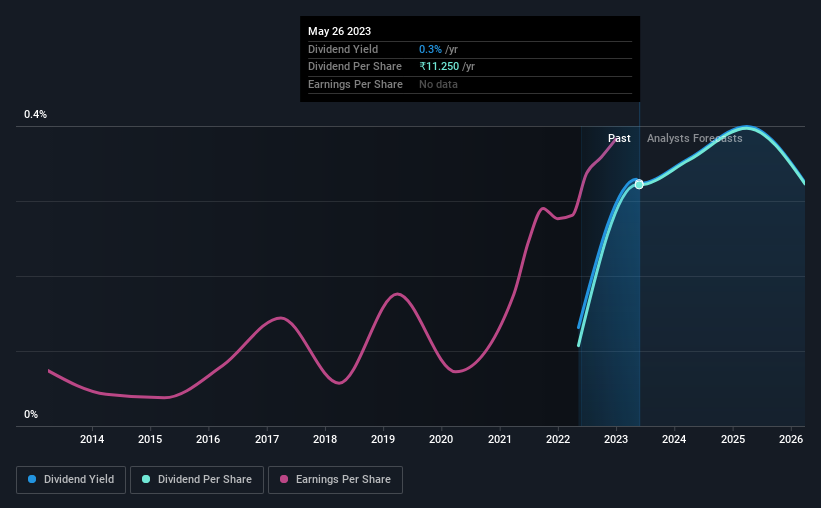Click the 2026 x-axis label

791,439
